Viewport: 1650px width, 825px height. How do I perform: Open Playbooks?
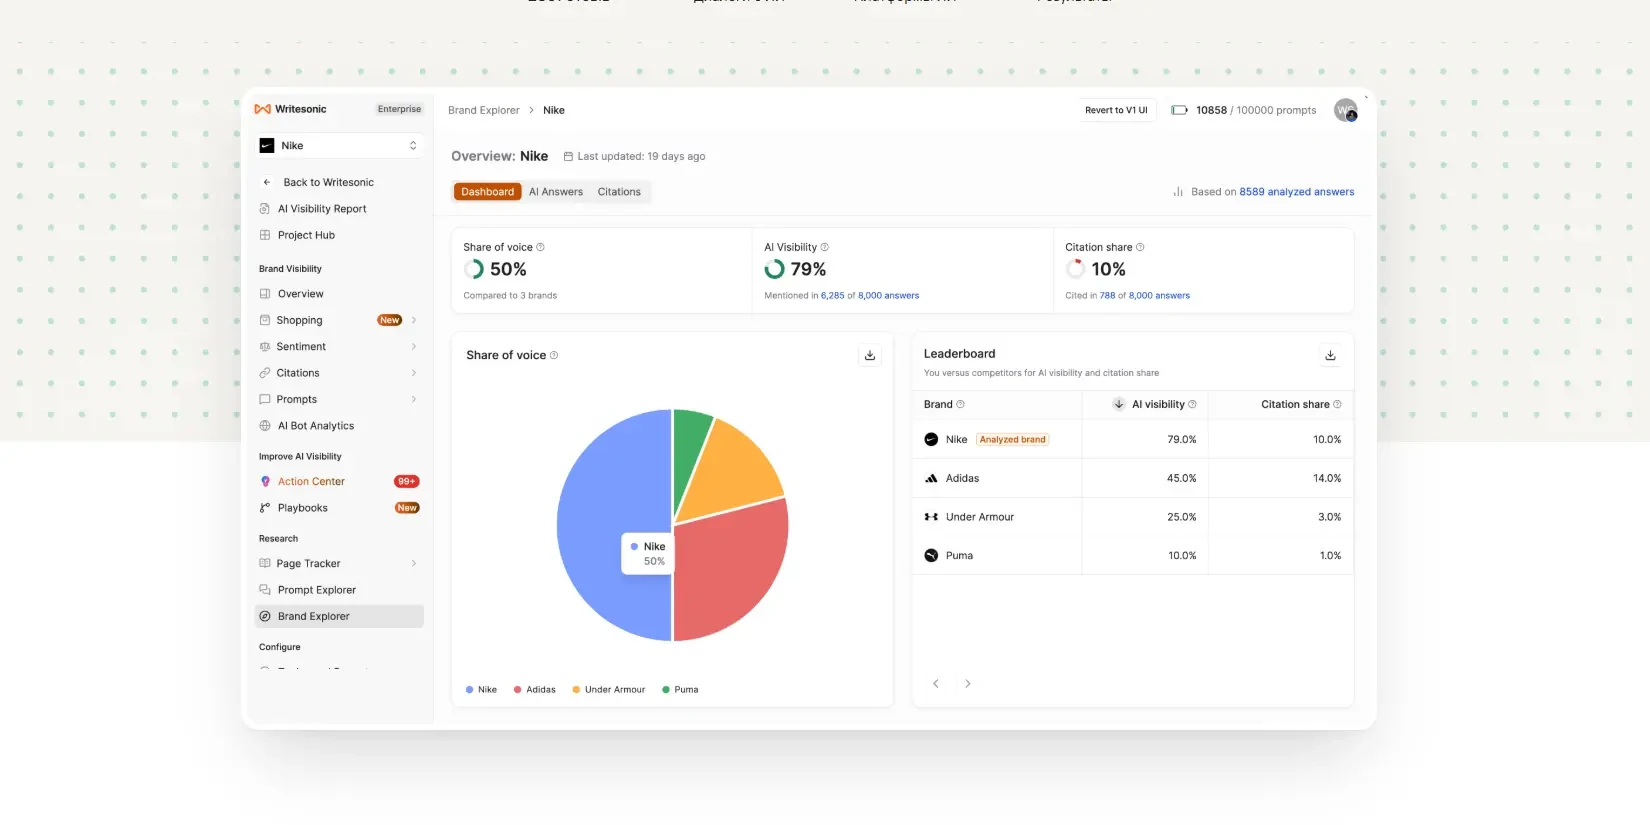tap(303, 508)
